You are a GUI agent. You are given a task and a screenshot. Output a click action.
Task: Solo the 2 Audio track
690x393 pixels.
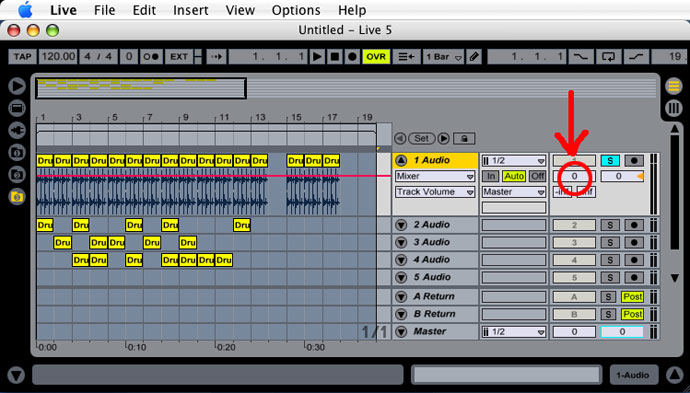click(x=610, y=225)
